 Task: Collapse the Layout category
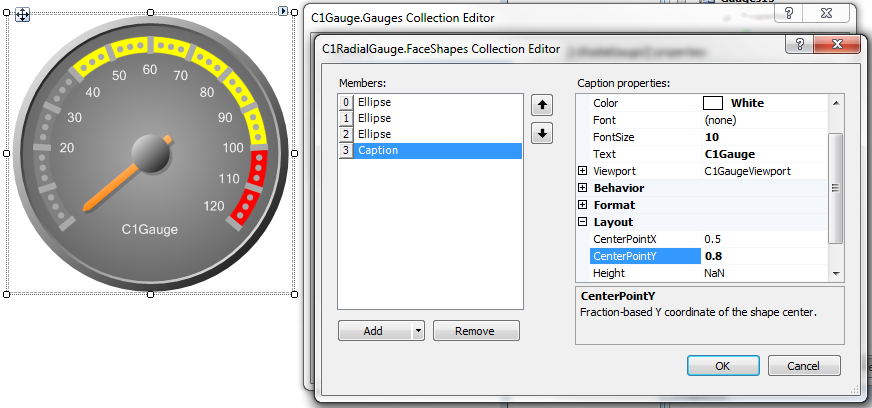[x=583, y=222]
